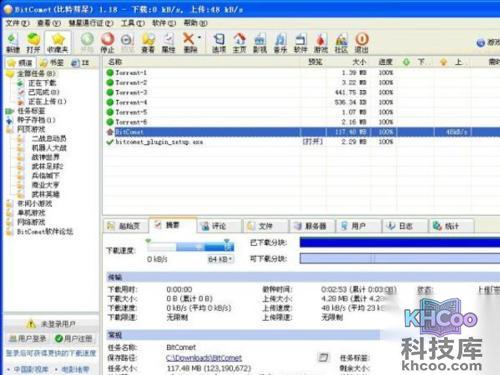
Task: Switch to the 频道 sidebar tab
Action: [21, 63]
